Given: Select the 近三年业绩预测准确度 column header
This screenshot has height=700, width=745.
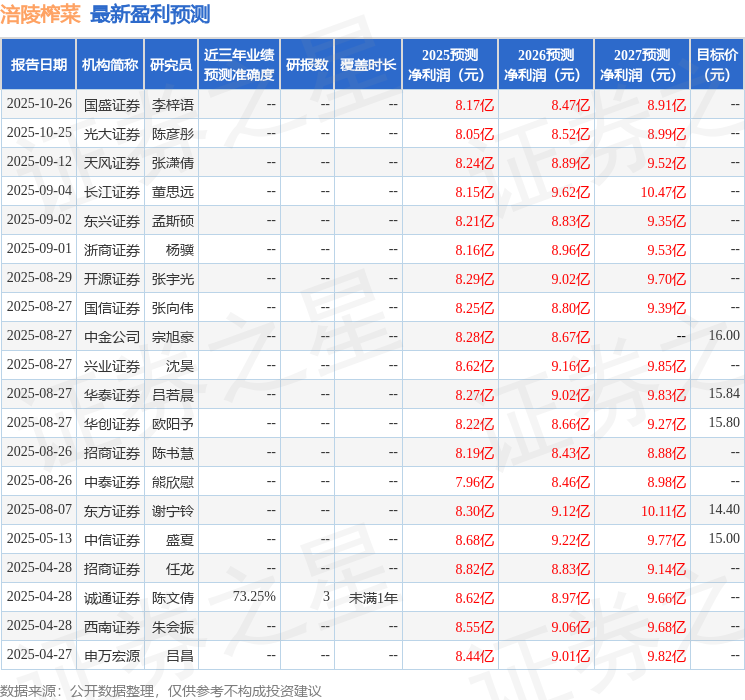Looking at the screenshot, I should 239,65.
